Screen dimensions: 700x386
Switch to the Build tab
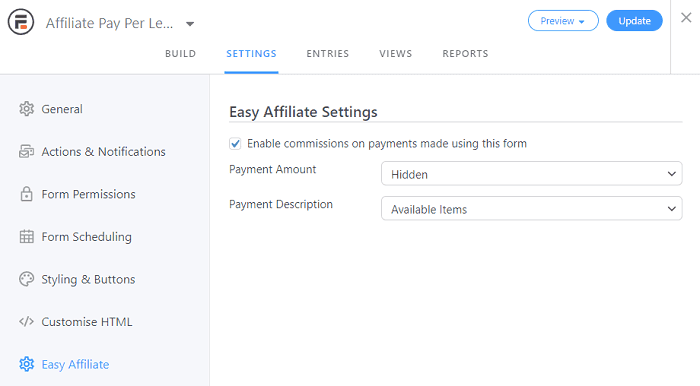point(180,54)
